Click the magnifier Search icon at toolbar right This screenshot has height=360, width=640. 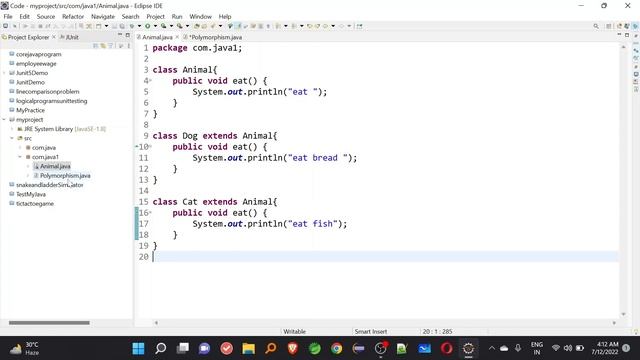(596, 26)
